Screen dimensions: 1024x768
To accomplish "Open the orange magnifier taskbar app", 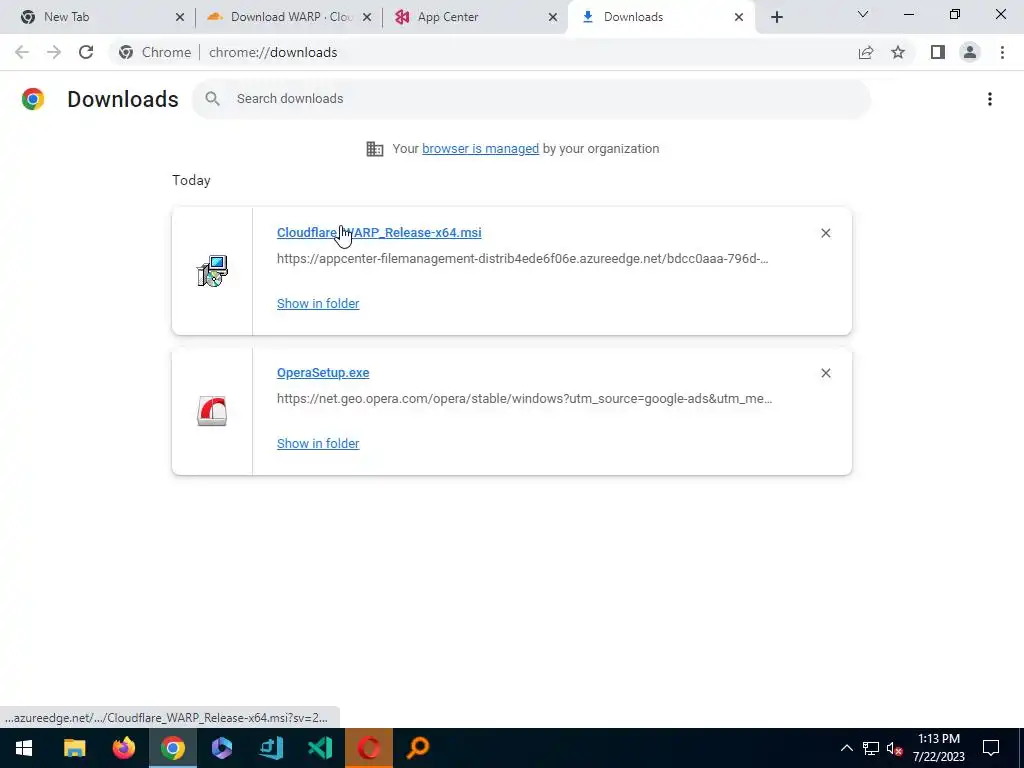I will pyautogui.click(x=418, y=748).
